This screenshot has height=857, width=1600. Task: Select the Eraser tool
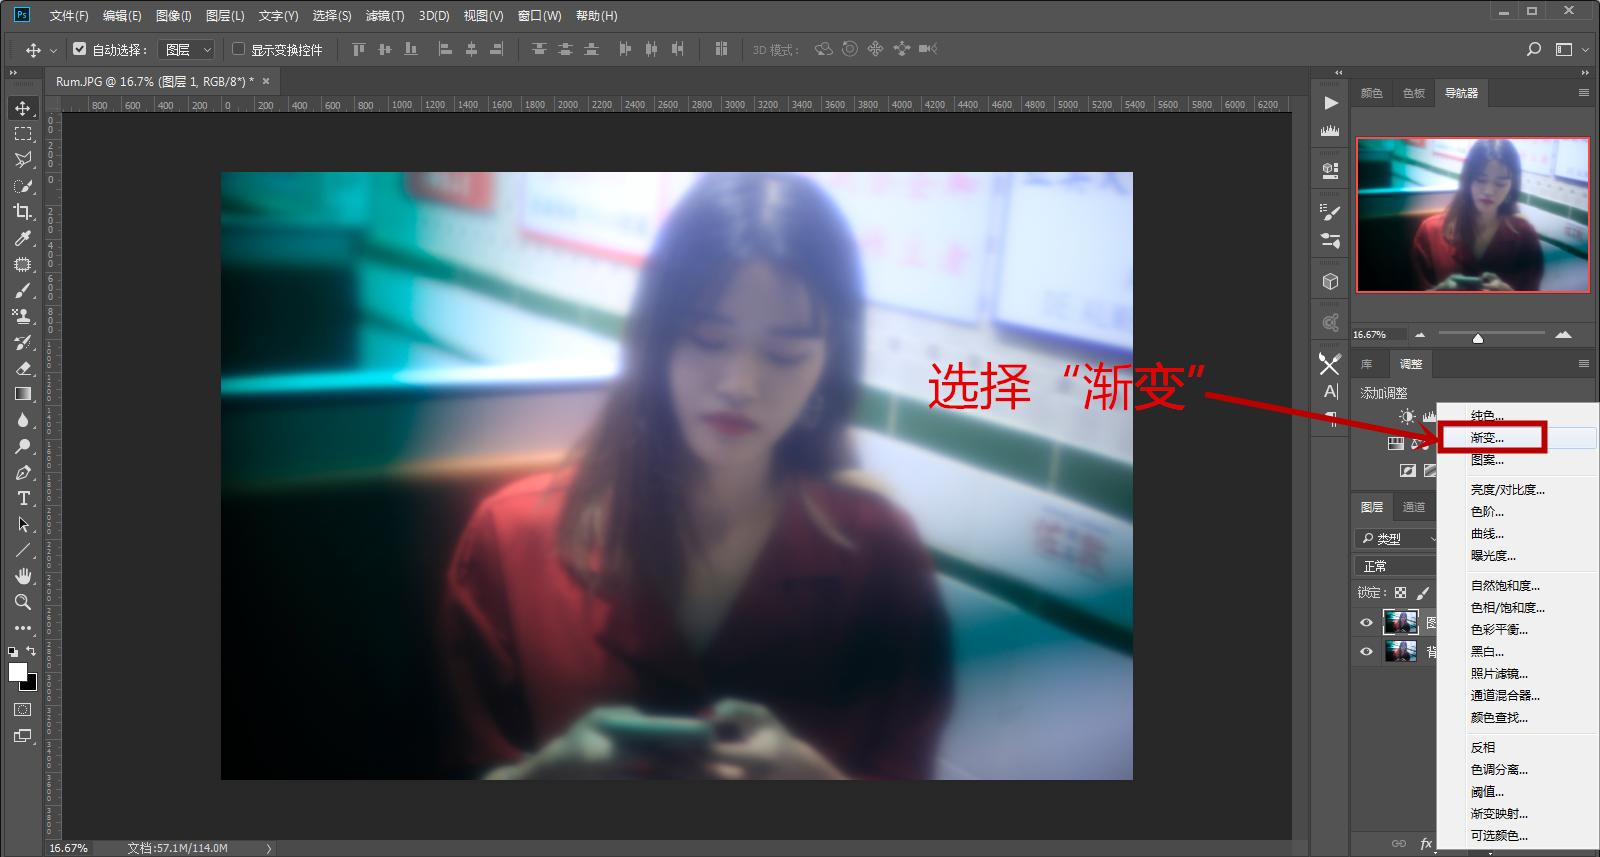pyautogui.click(x=23, y=368)
